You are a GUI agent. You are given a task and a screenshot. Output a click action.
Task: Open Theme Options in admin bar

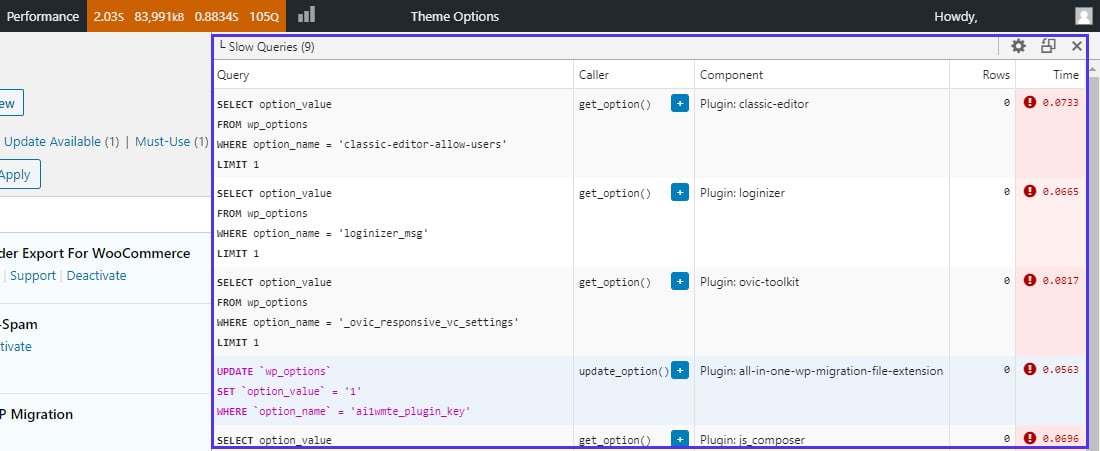pyautogui.click(x=454, y=16)
